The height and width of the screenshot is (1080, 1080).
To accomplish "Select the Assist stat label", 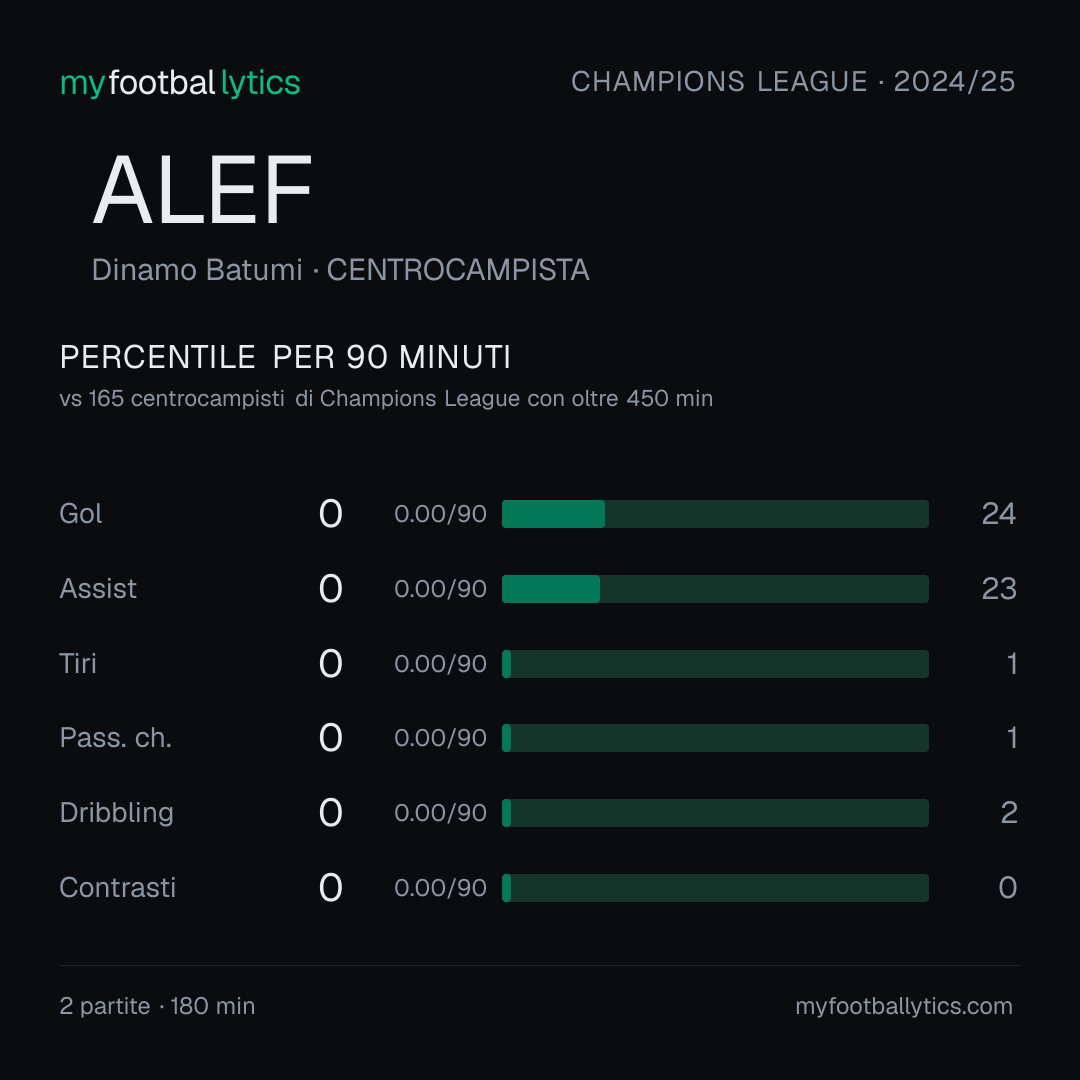I will pos(98,589).
